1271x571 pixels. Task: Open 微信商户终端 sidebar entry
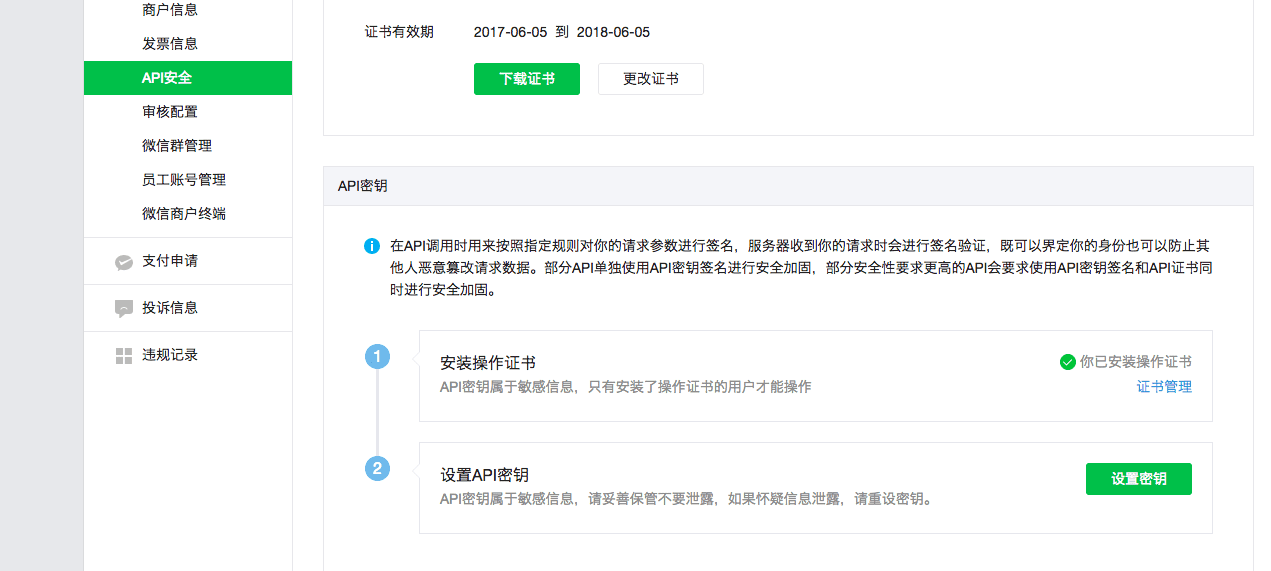(188, 214)
